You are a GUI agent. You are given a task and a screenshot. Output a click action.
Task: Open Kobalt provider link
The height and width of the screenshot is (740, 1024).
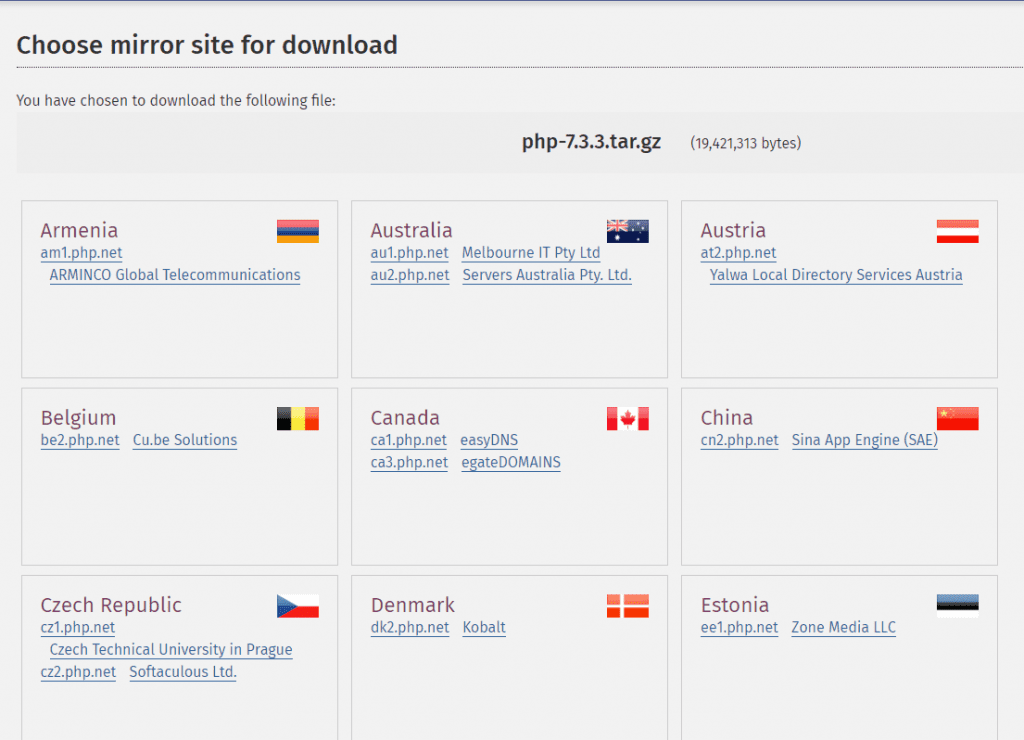(x=484, y=628)
